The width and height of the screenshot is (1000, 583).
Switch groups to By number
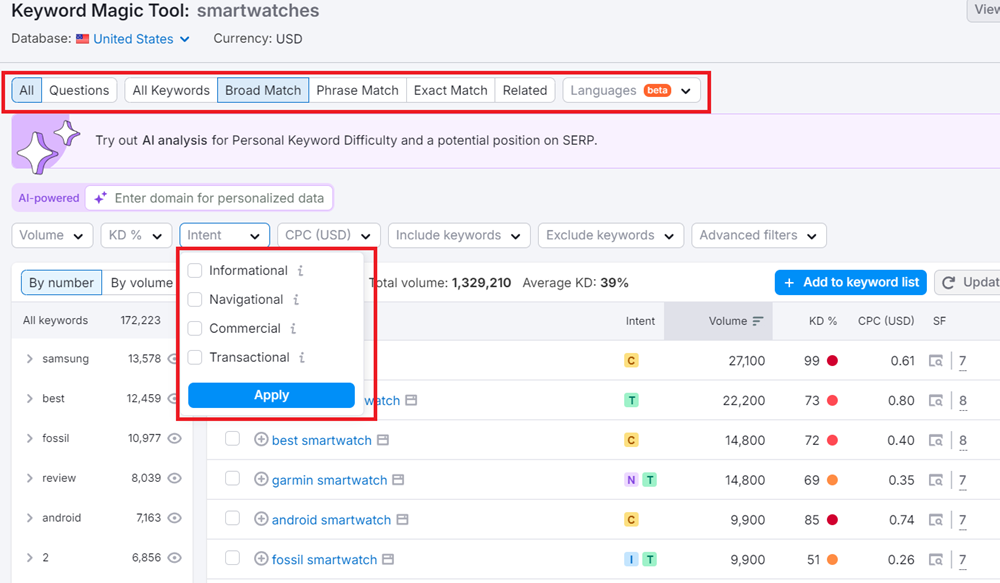click(x=61, y=283)
